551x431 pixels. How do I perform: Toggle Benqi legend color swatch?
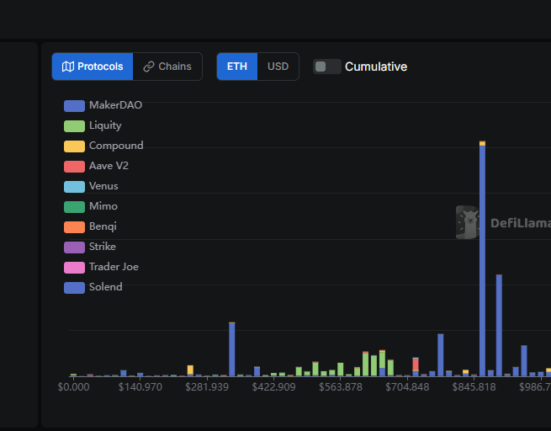(x=74, y=227)
